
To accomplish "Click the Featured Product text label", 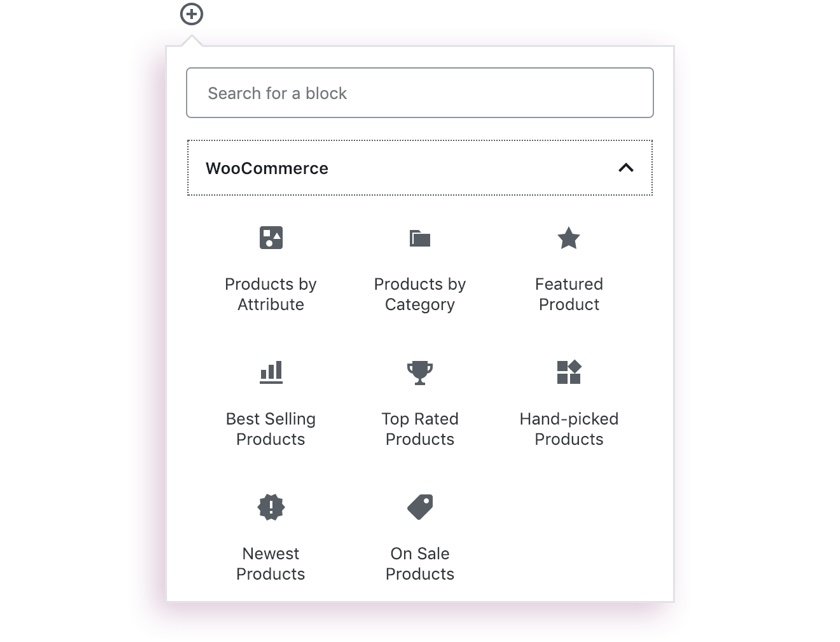I will tap(568, 293).
